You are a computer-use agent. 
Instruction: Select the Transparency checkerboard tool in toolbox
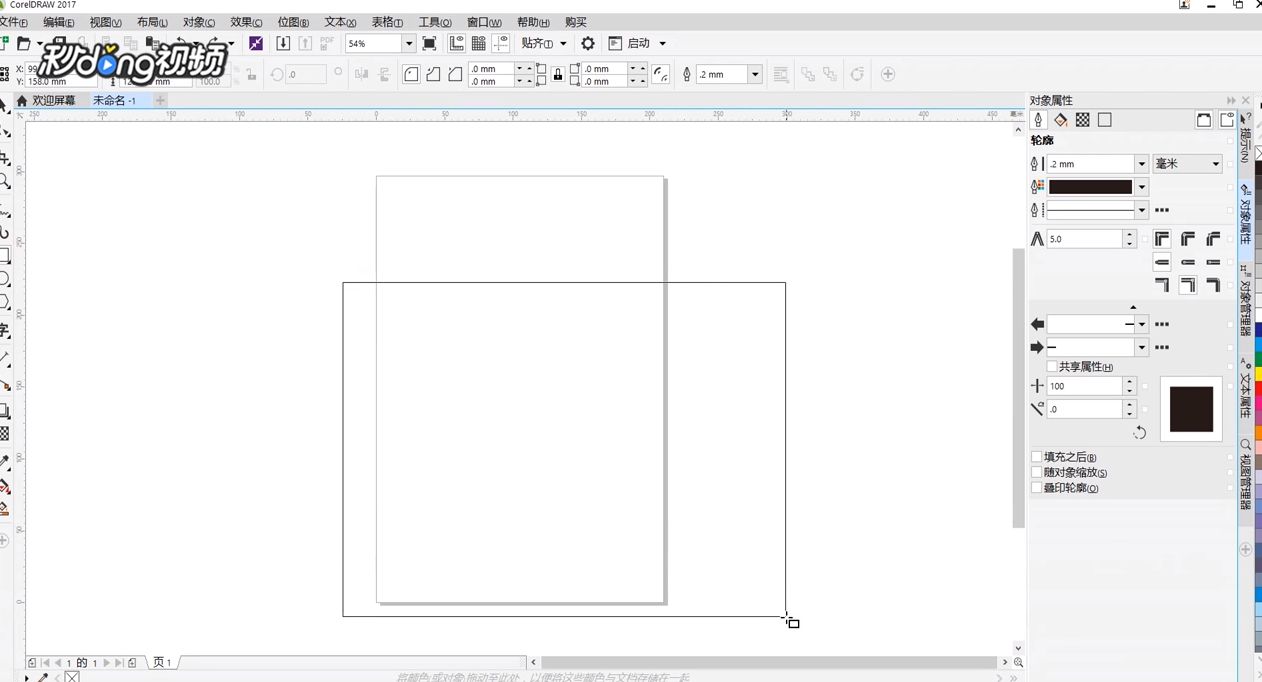(x=5, y=434)
